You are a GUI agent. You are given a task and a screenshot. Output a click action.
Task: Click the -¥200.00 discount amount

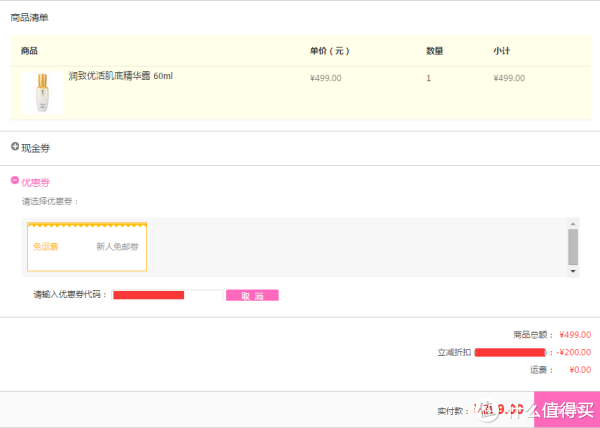pos(574,352)
